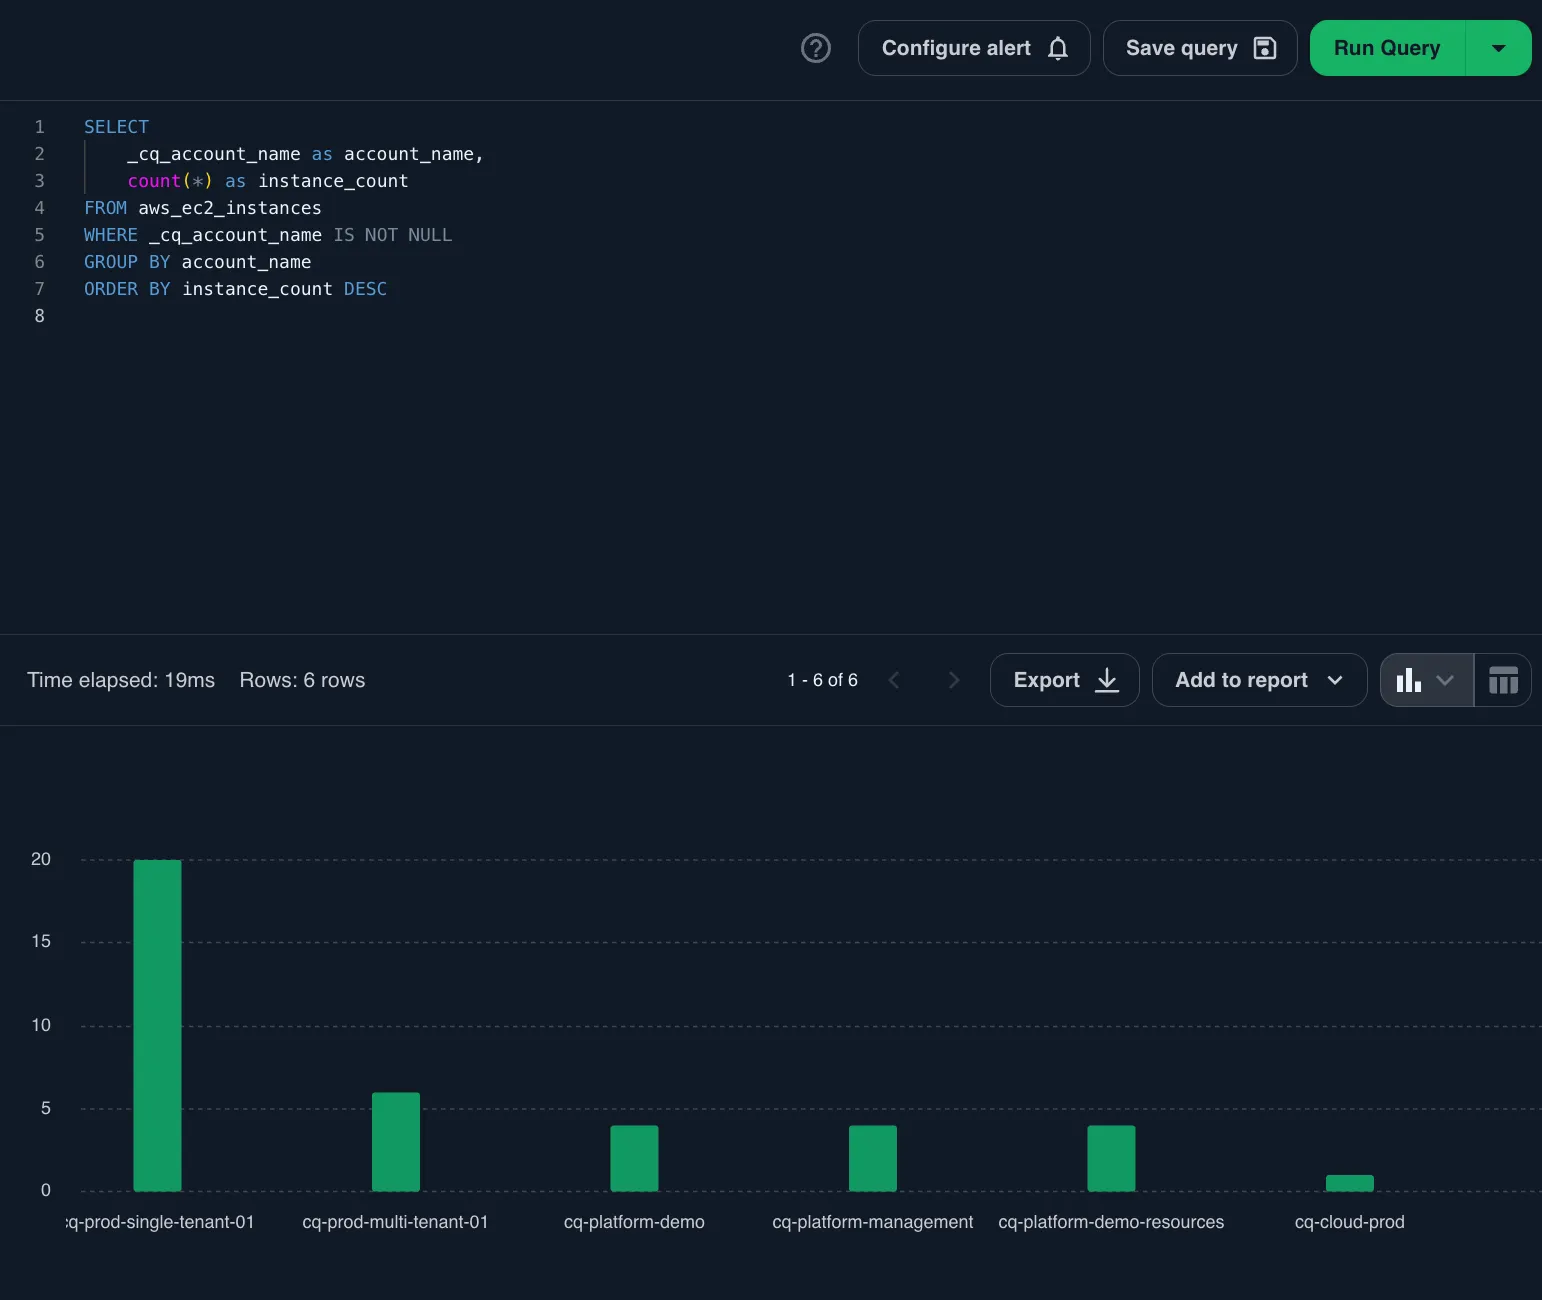This screenshot has width=1542, height=1300.
Task: Click the Run Query button
Action: 1387,47
